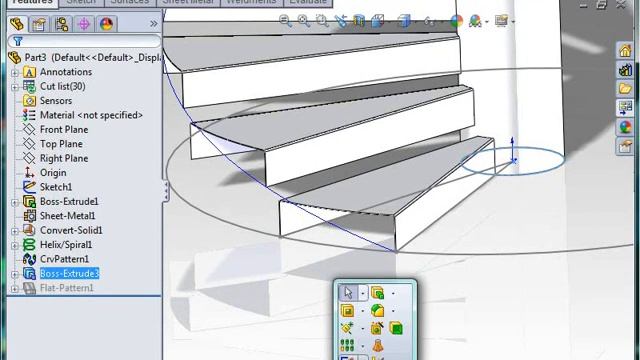
Task: Open the Weldments ribbon tab
Action: pyautogui.click(x=251, y=3)
